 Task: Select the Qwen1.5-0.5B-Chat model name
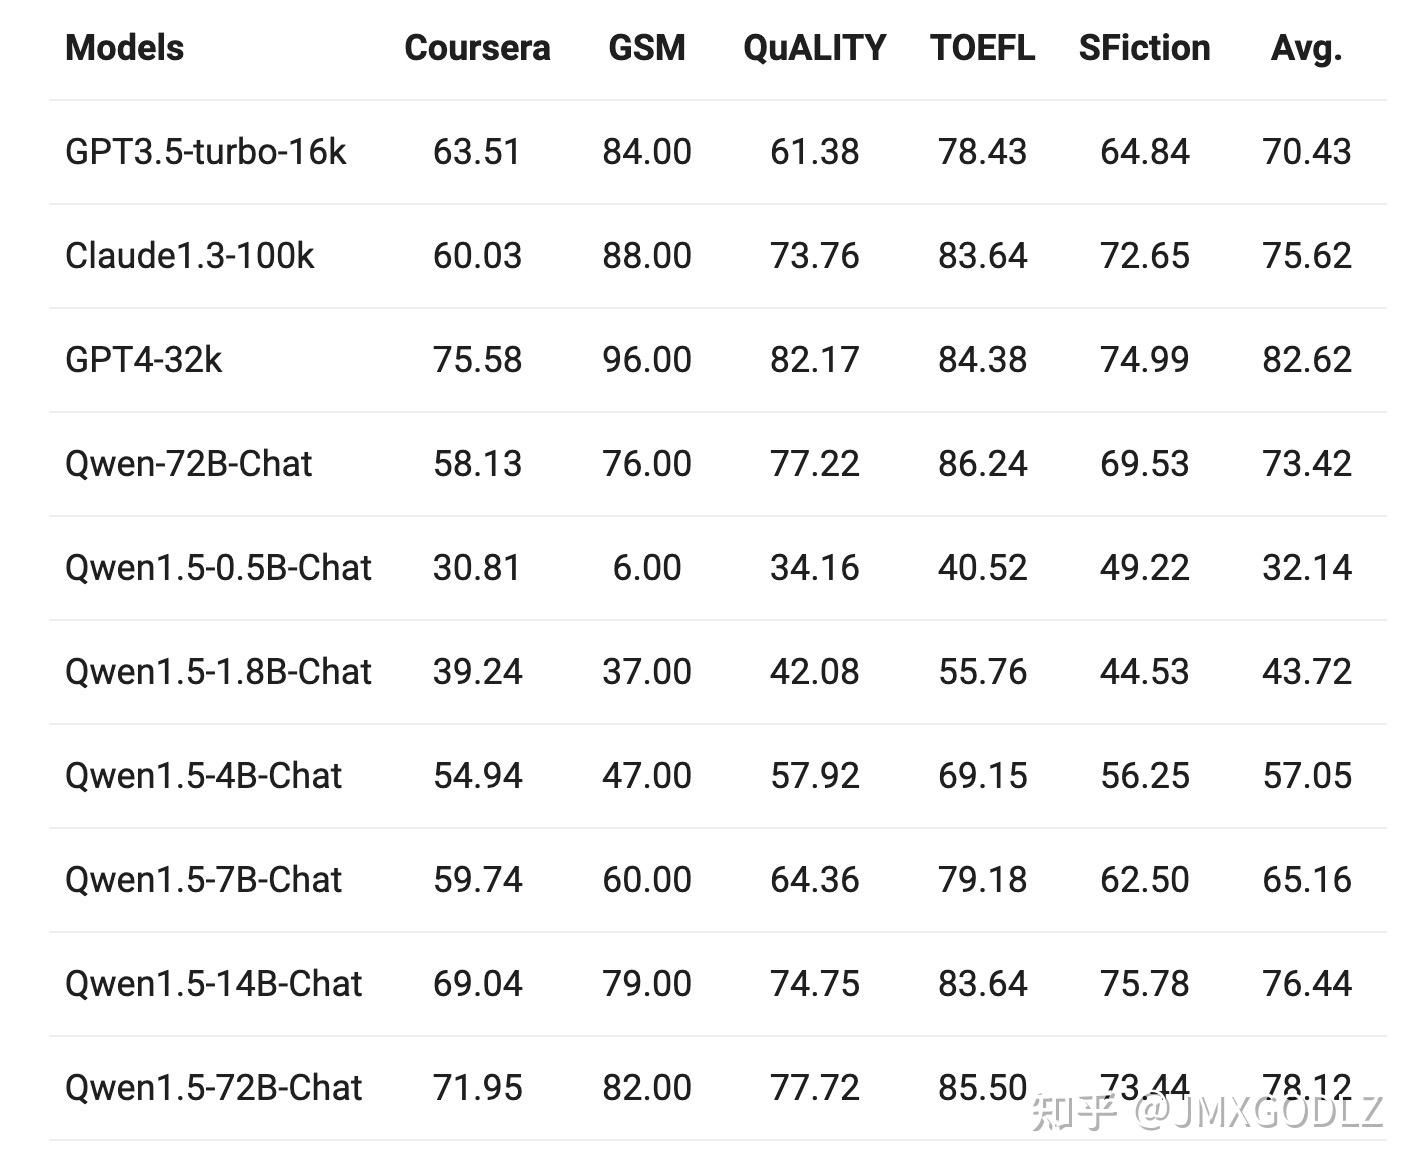(x=218, y=568)
